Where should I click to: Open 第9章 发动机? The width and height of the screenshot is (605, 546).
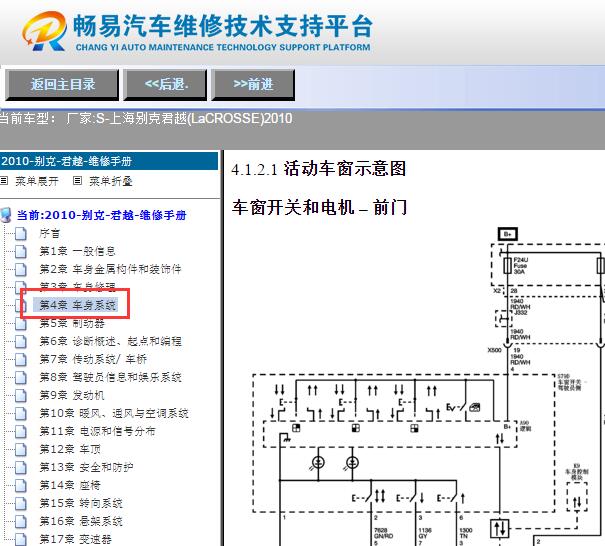72,395
